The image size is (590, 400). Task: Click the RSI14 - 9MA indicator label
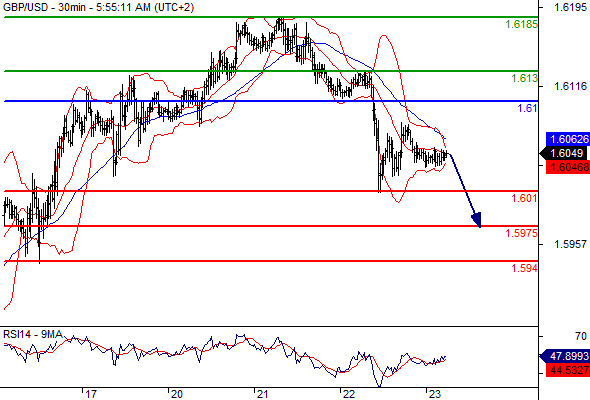coord(33,334)
